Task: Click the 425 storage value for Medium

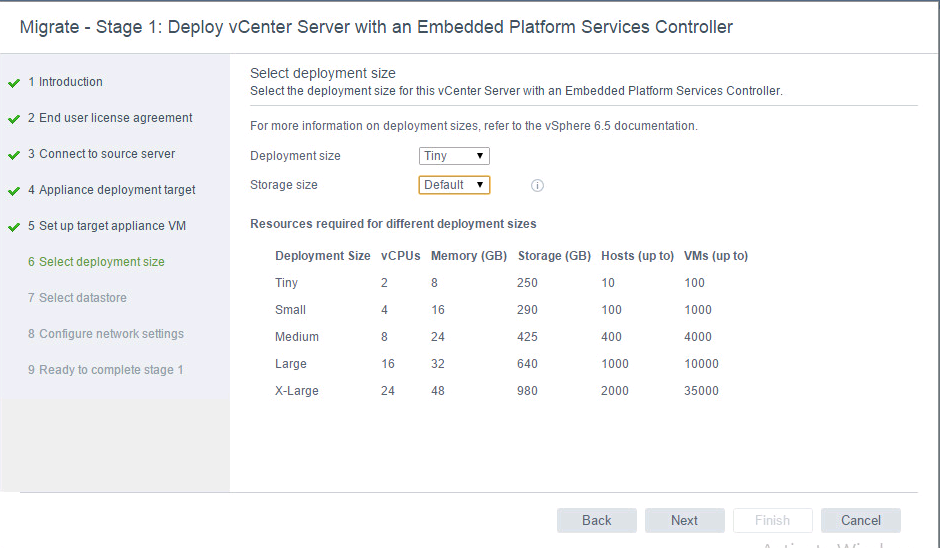Action: [x=527, y=336]
